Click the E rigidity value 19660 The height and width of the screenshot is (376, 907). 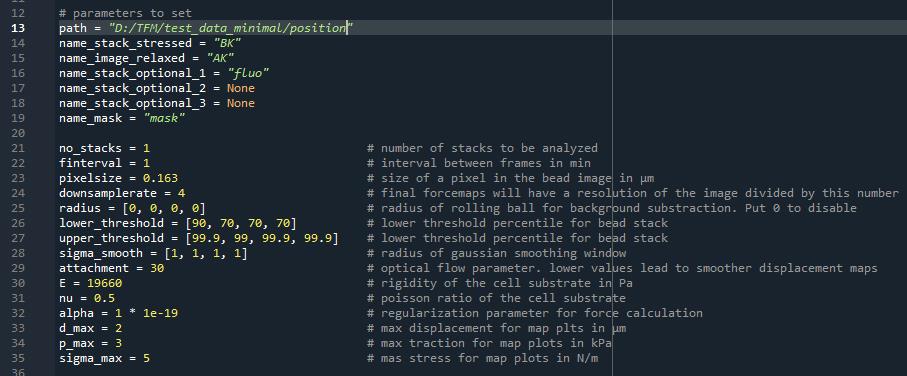tap(104, 283)
